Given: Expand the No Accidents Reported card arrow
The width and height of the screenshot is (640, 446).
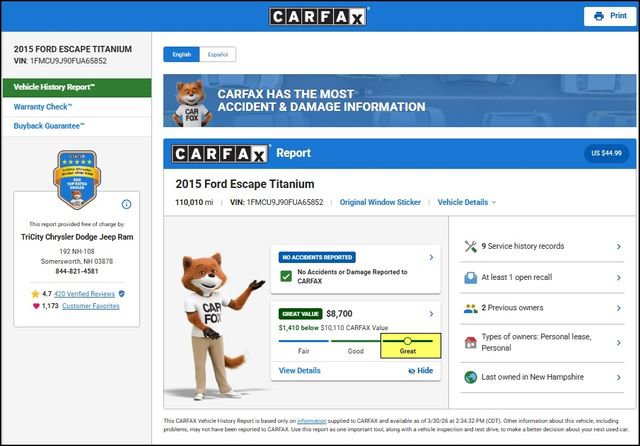Looking at the screenshot, I should tap(431, 258).
